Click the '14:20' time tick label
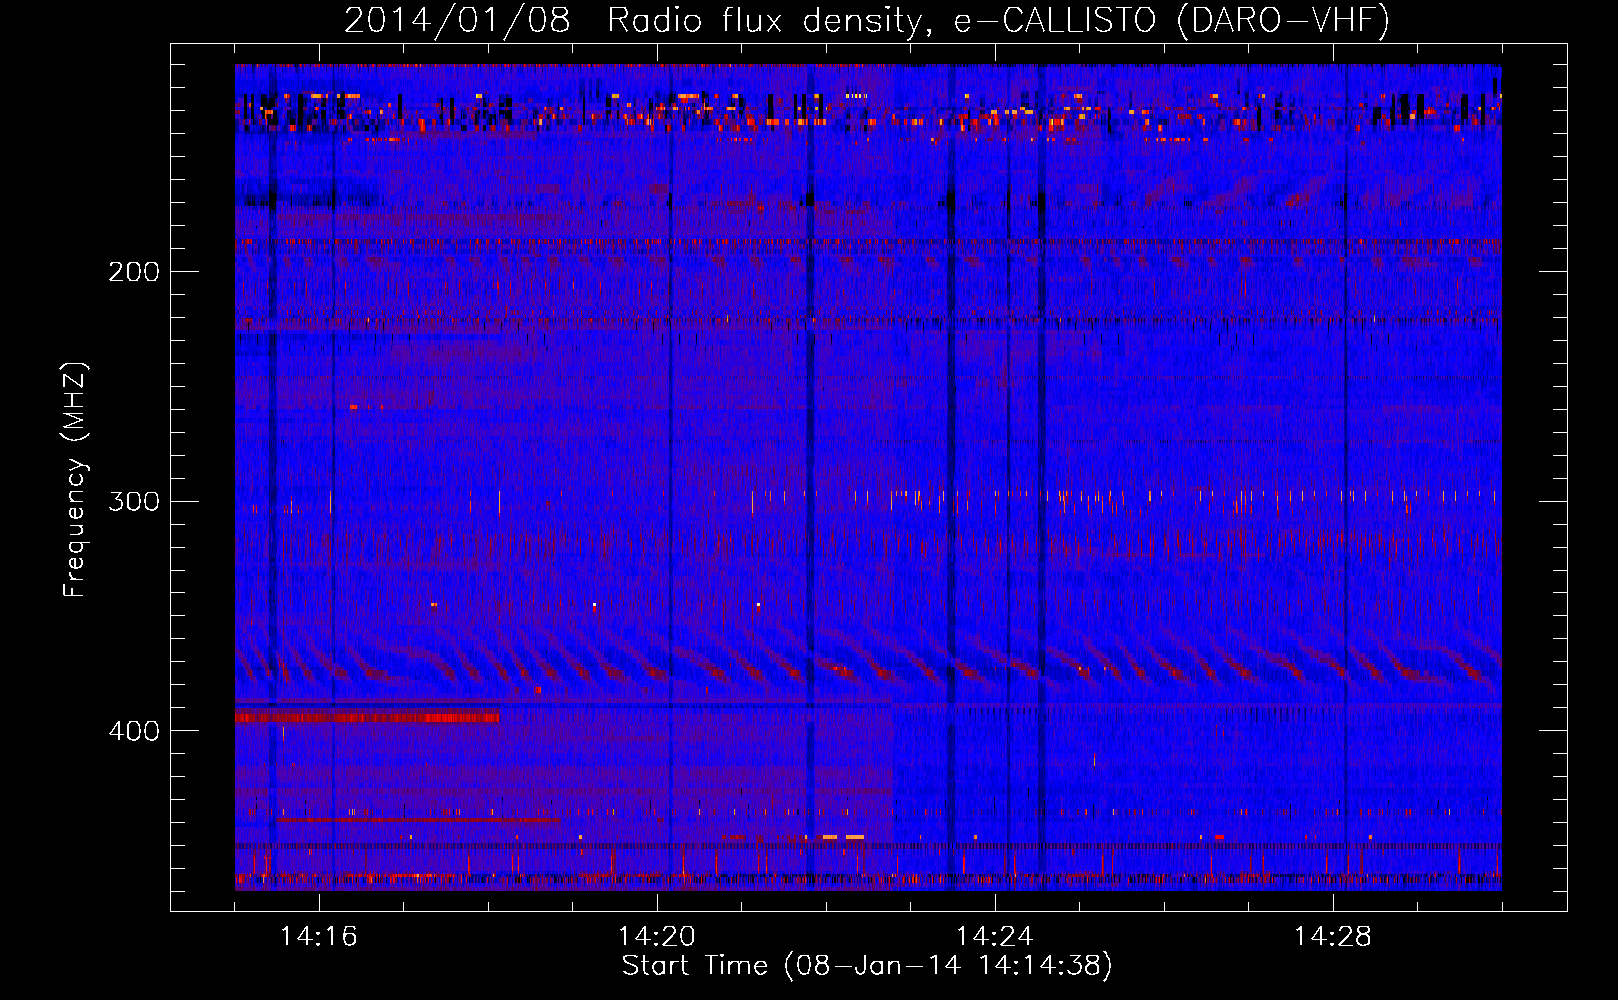 [x=656, y=937]
